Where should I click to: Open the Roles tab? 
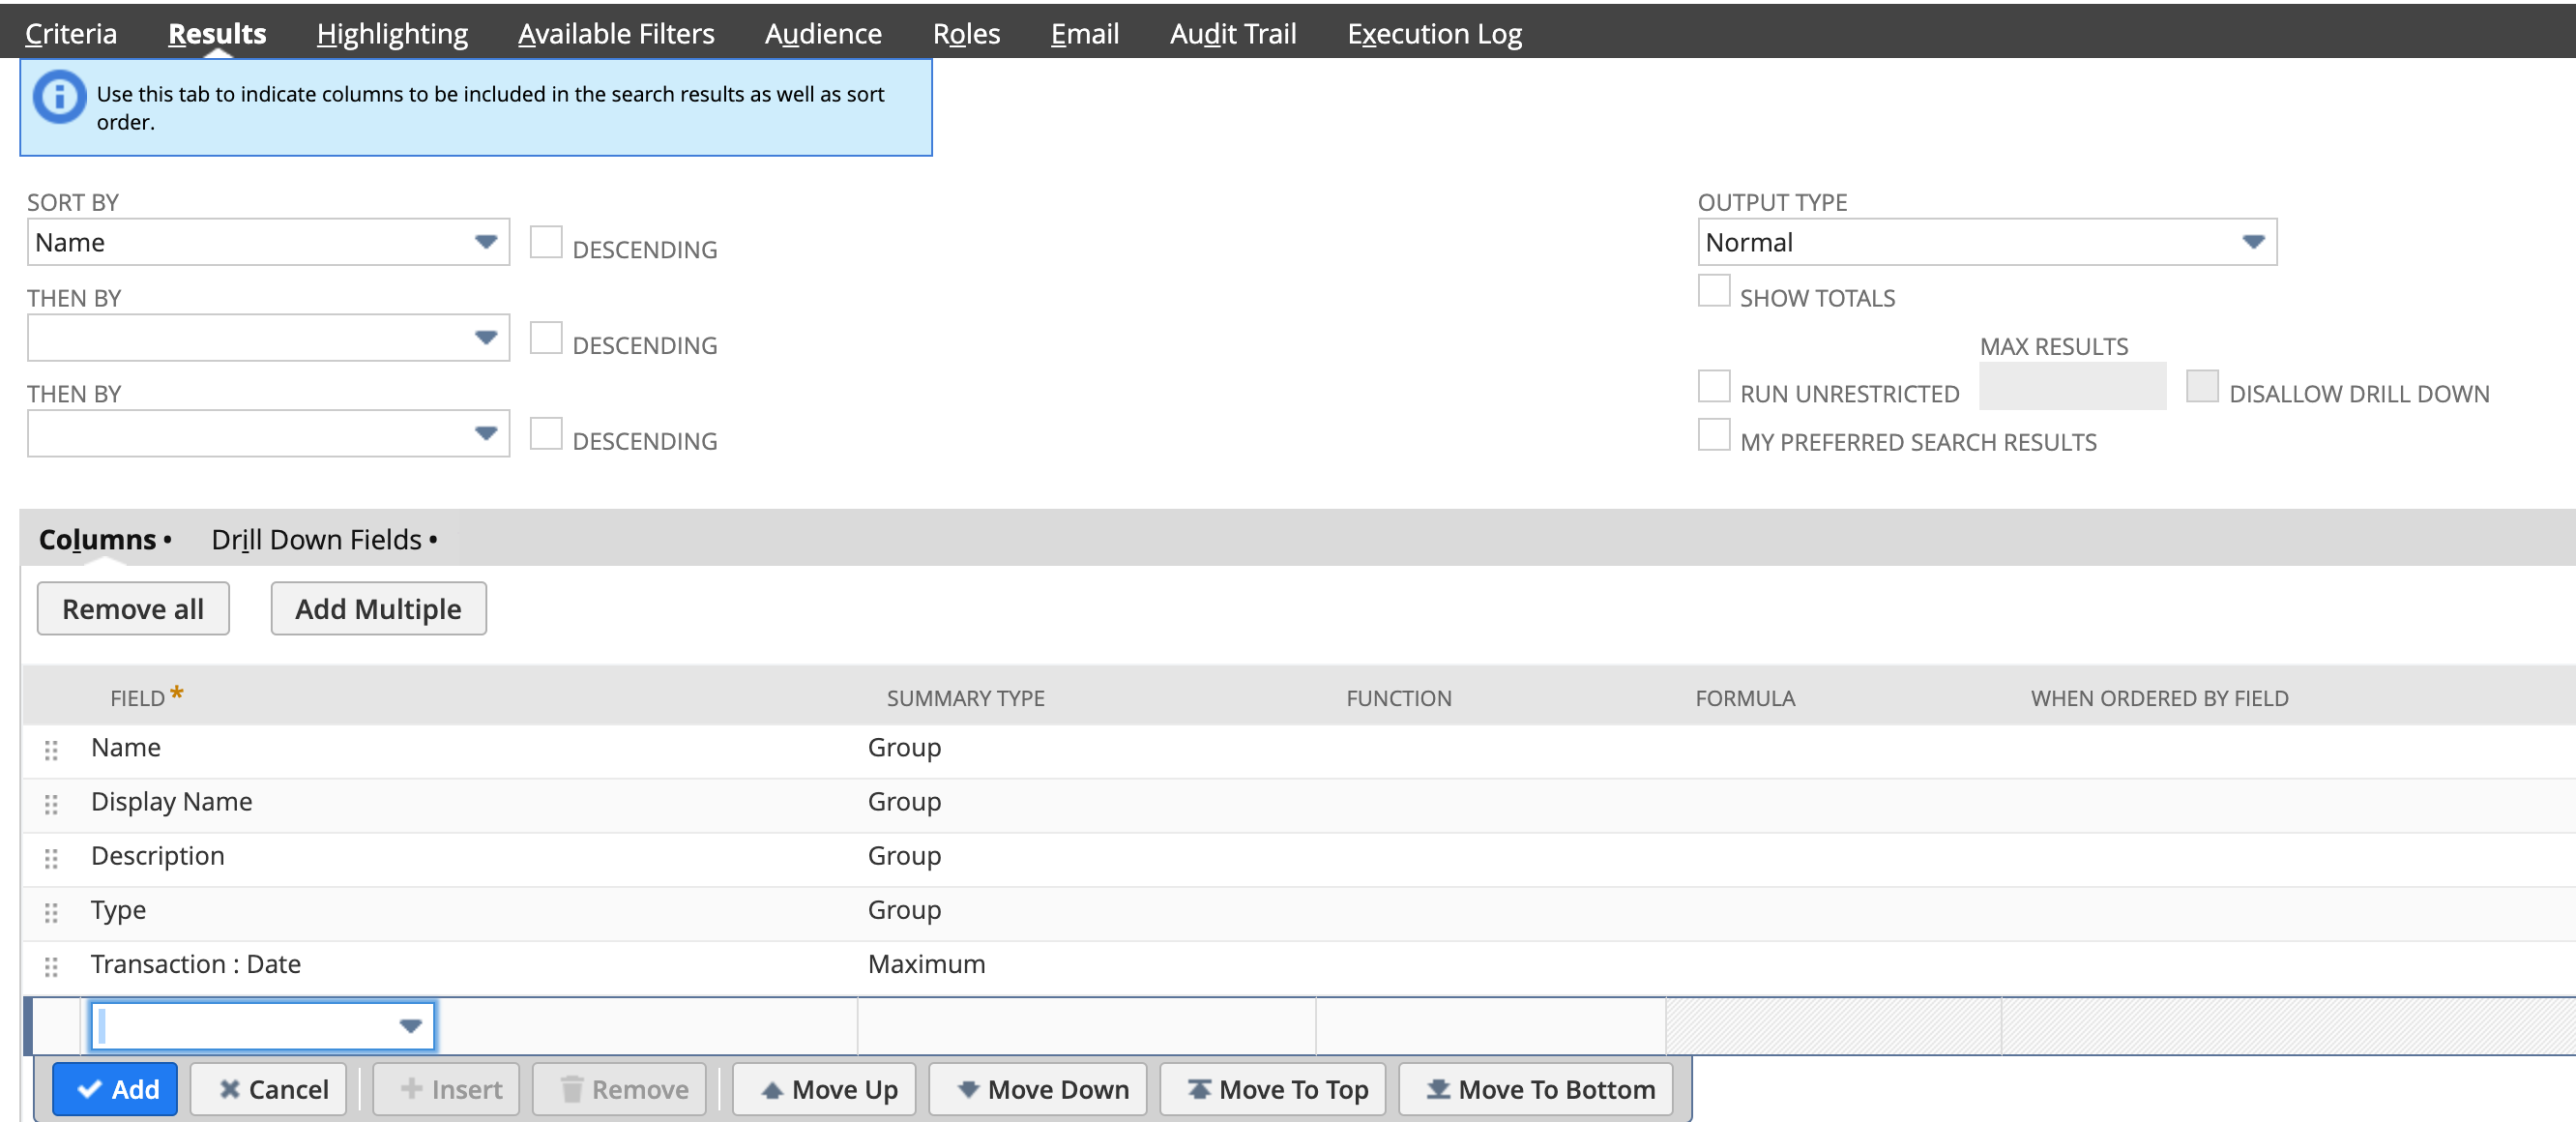(966, 33)
